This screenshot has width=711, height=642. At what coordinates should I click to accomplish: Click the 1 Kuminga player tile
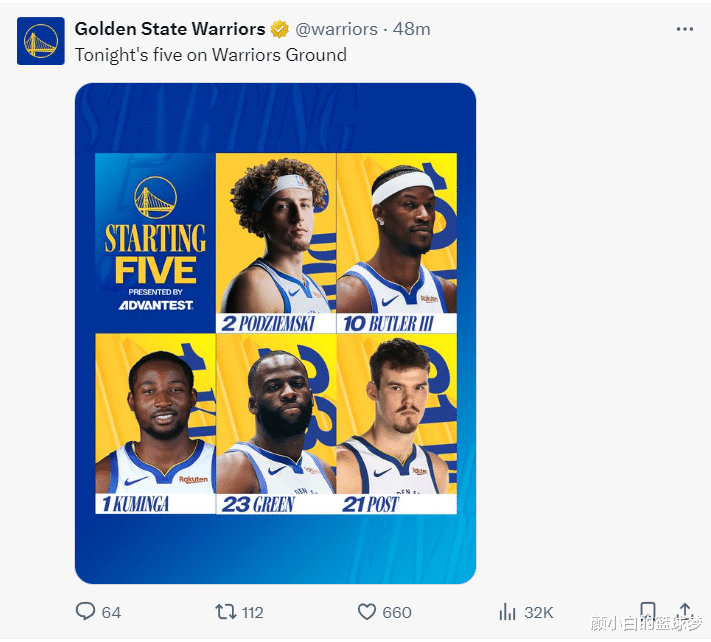155,423
